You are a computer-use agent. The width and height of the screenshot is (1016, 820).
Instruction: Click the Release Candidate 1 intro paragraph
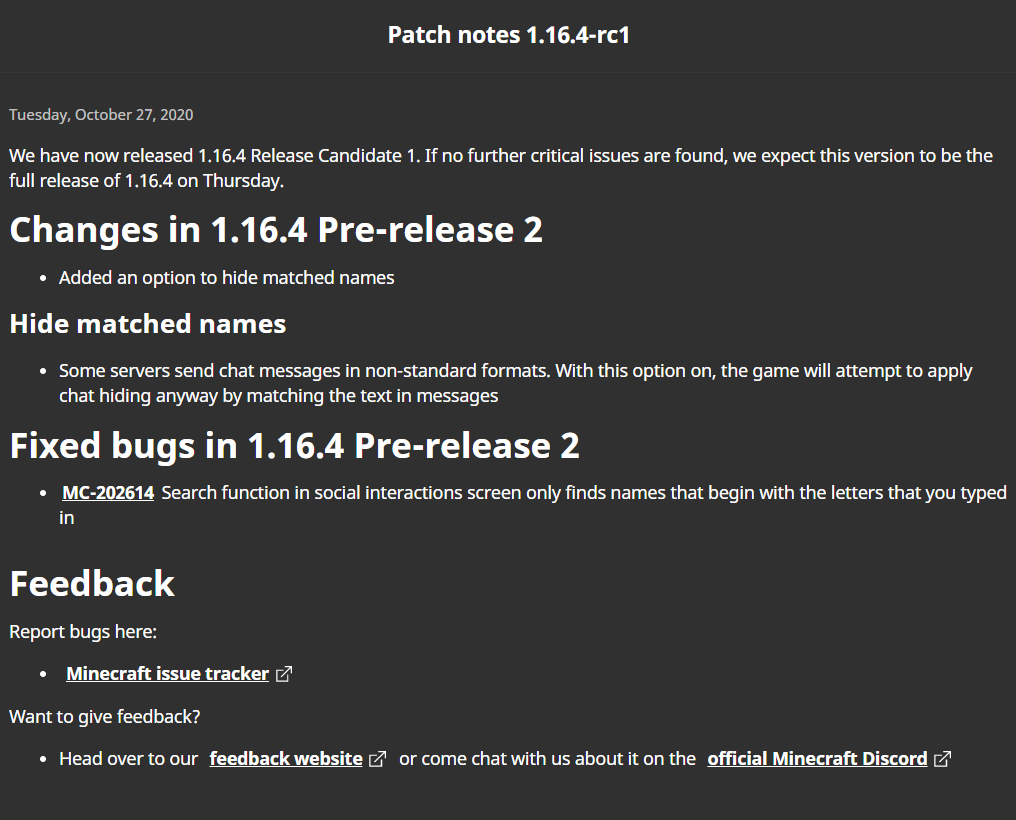point(500,168)
